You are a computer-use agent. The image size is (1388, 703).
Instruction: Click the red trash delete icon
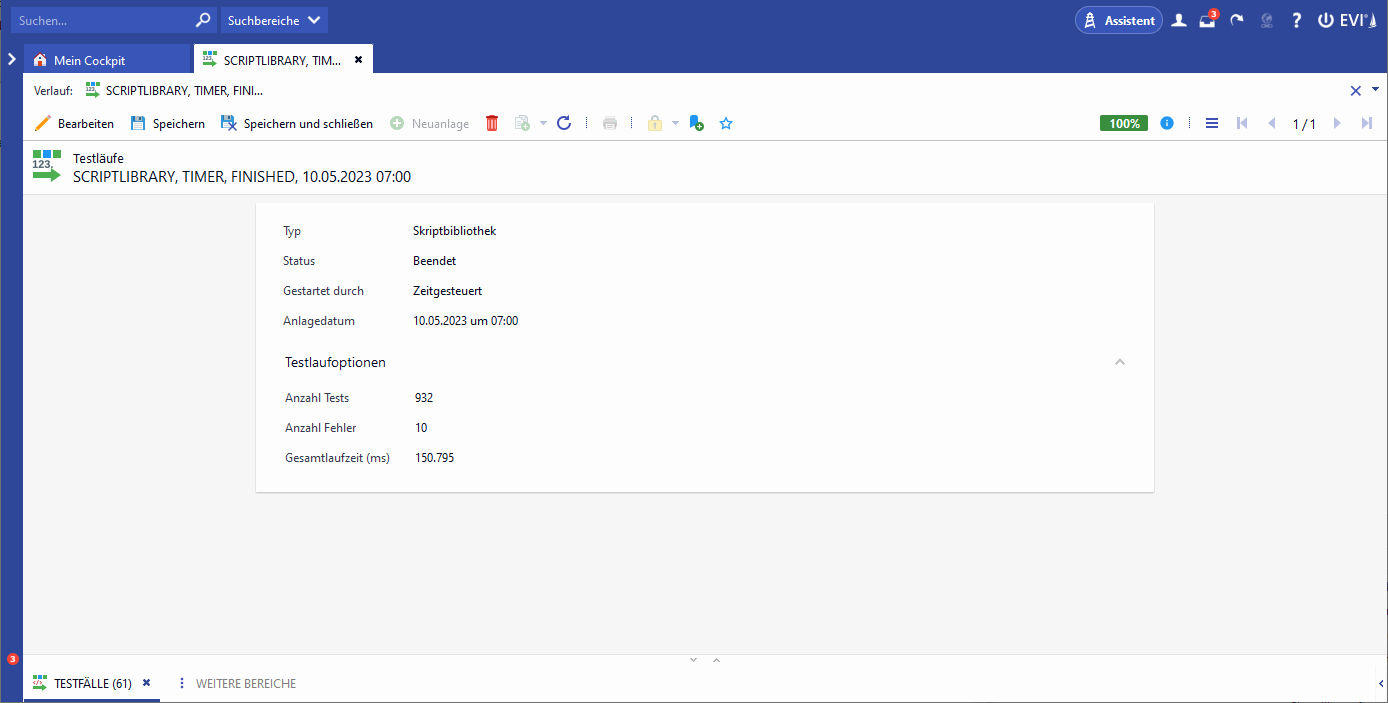(492, 123)
